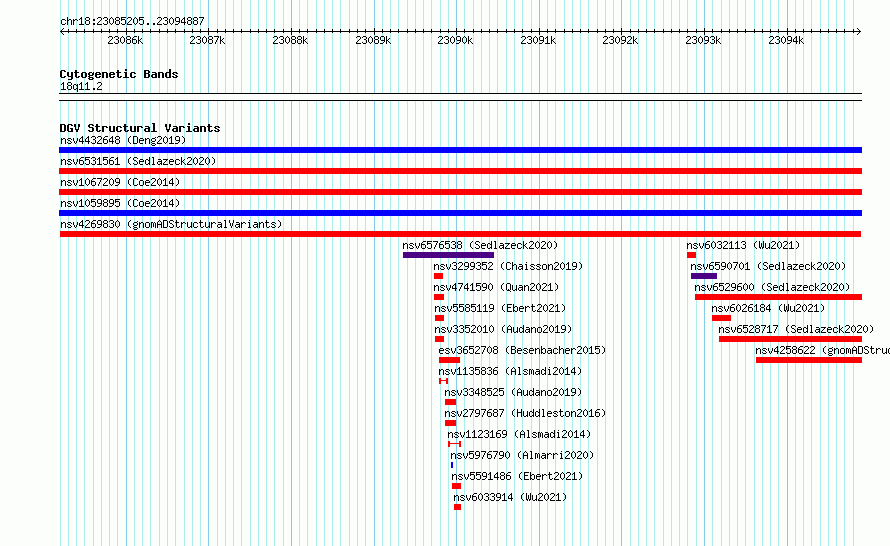Open the nsv6531561 (Sedlazeck2020) variant label

coord(138,161)
